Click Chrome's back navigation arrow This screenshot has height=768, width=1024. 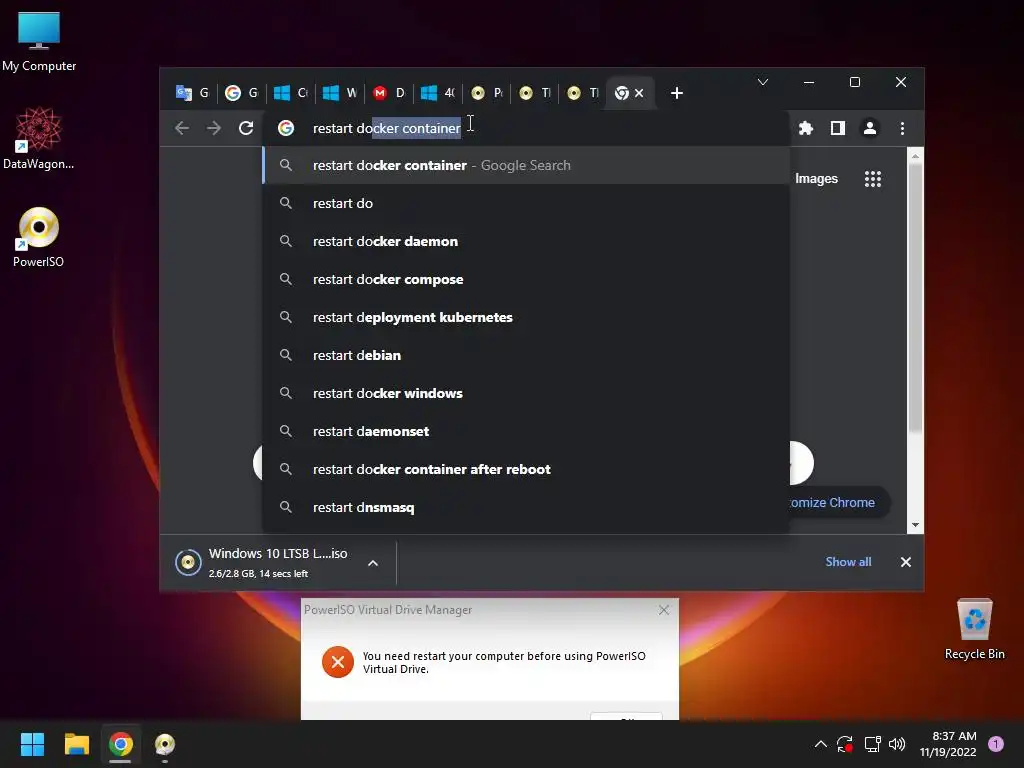(182, 128)
